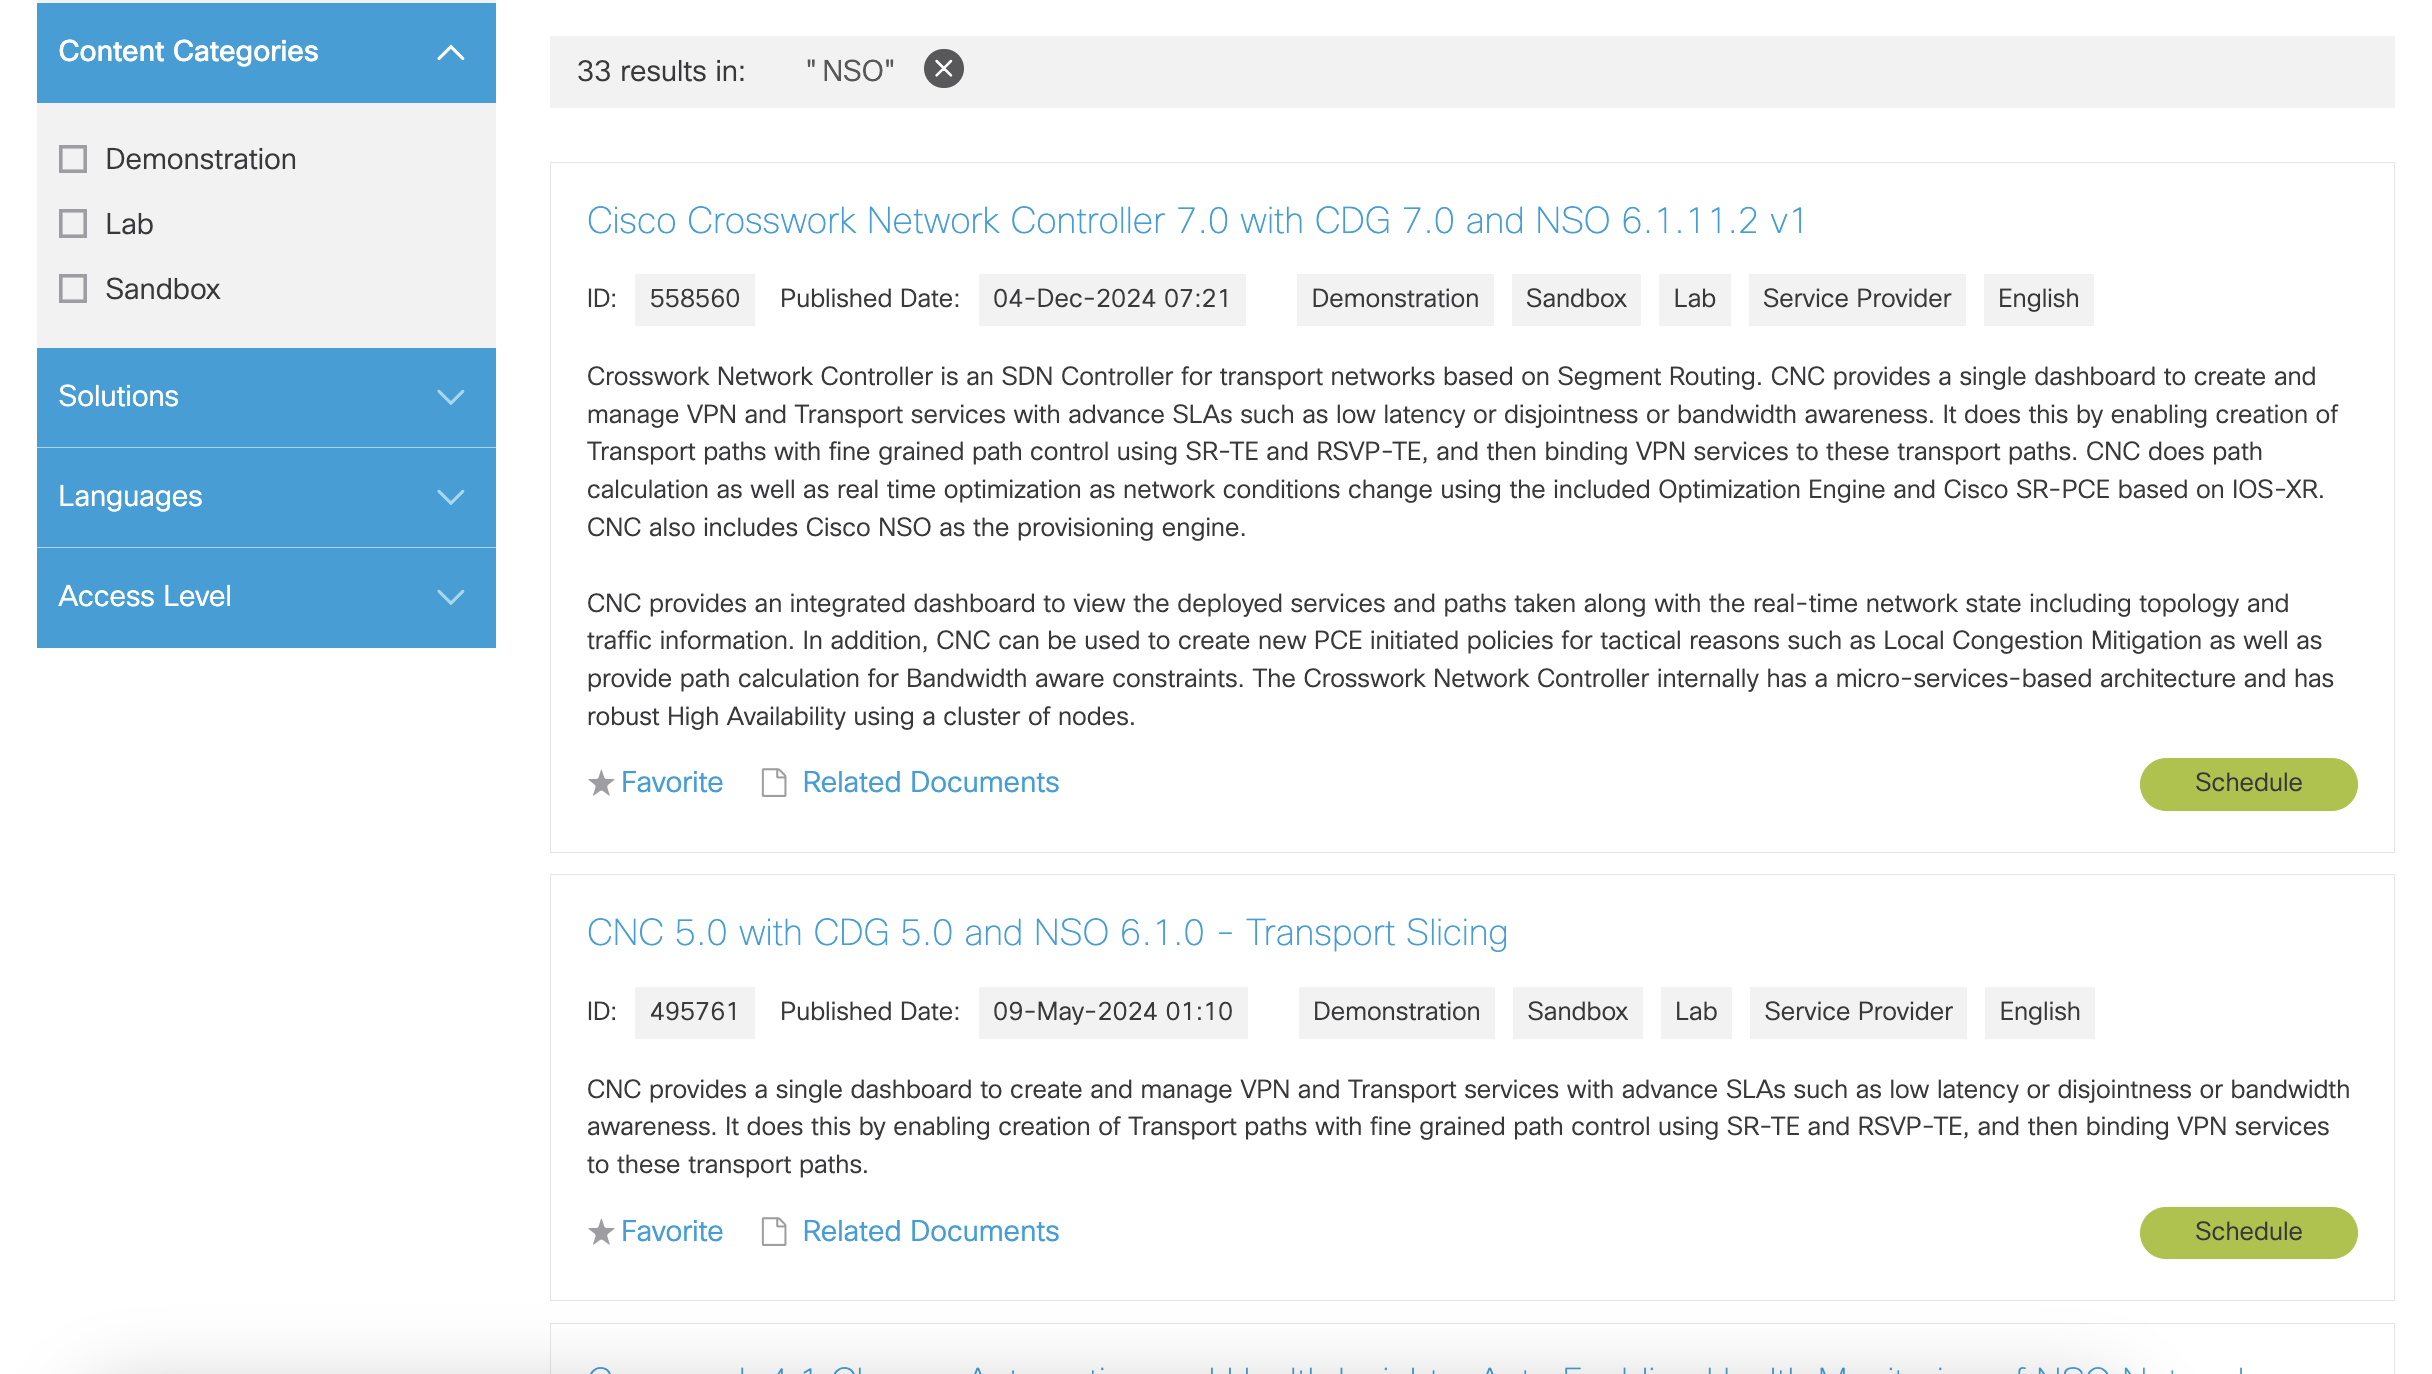The width and height of the screenshot is (2432, 1374).
Task: Expand the Languages filter section
Action: point(451,497)
